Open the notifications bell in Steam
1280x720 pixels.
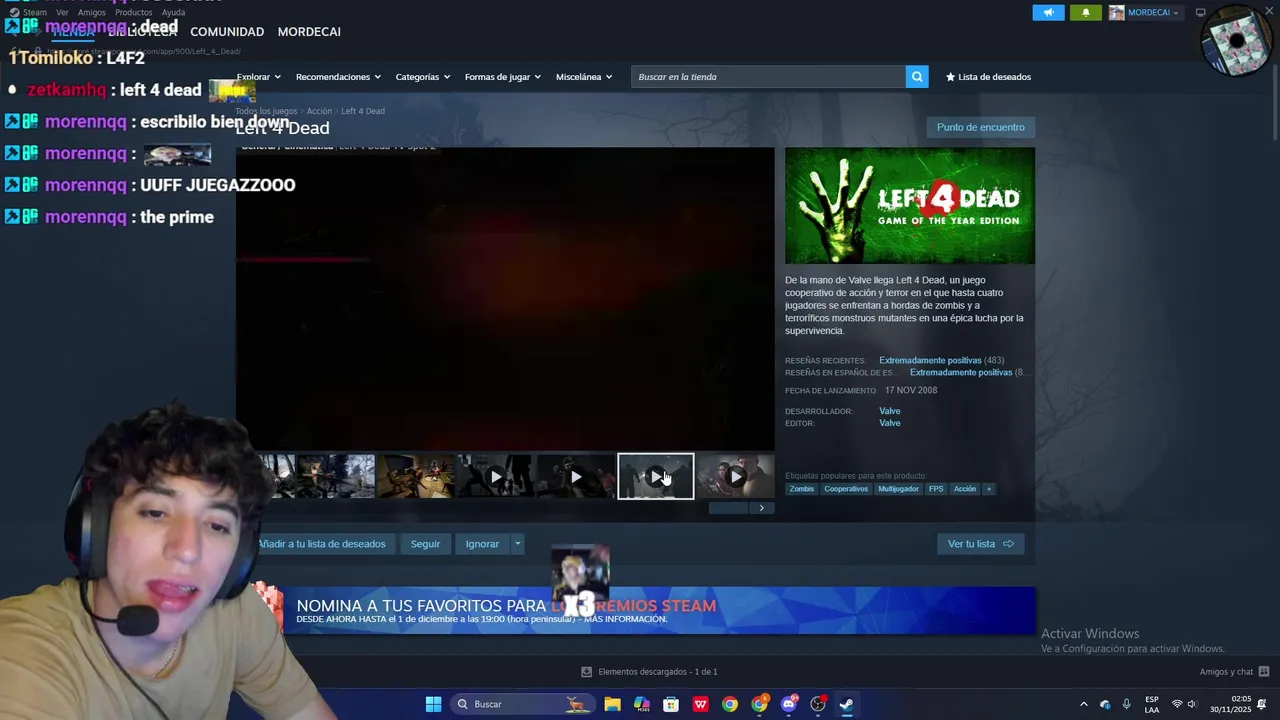click(1086, 13)
